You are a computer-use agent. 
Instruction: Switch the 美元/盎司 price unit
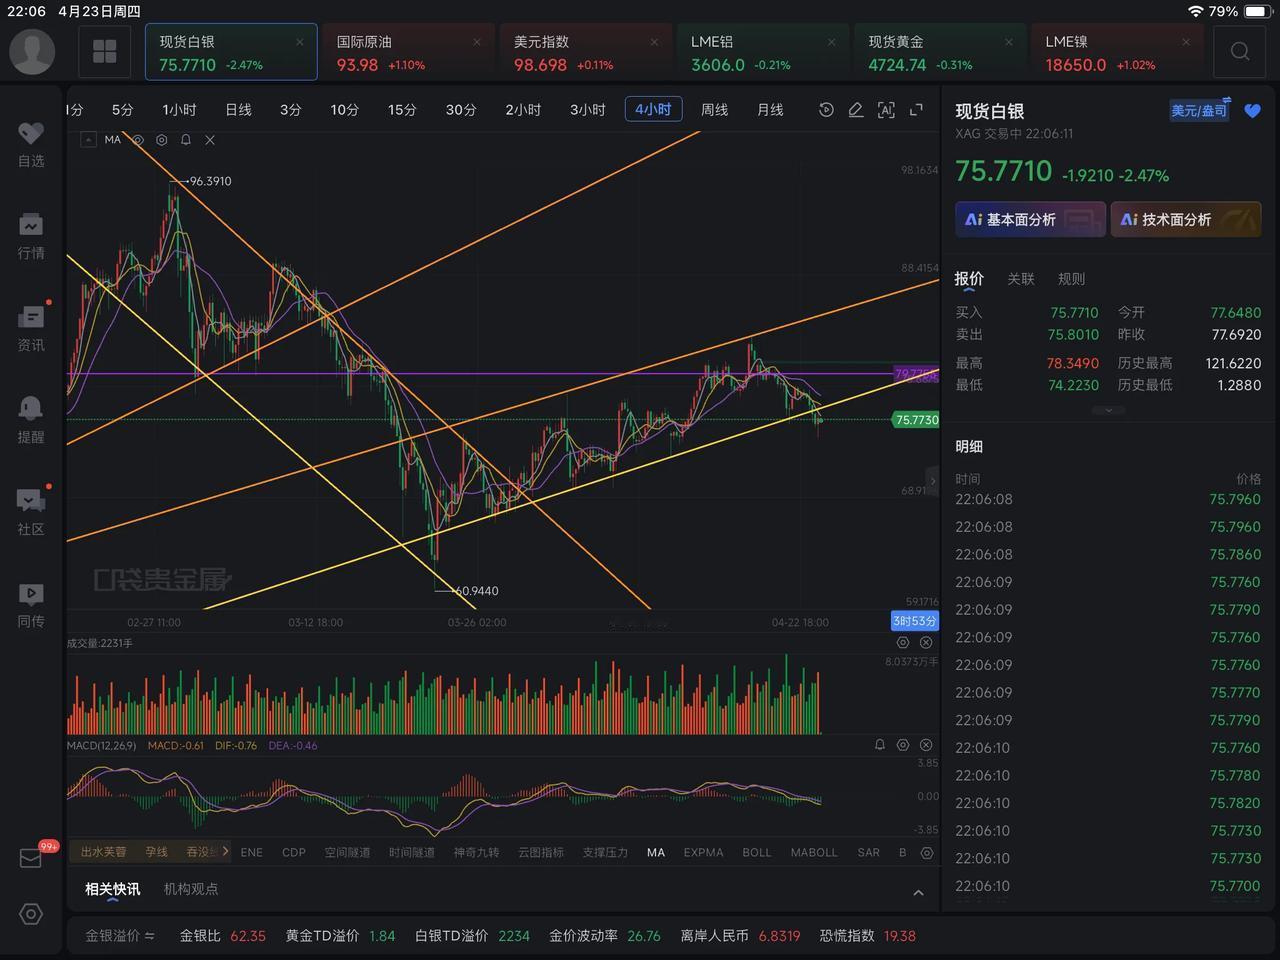[1199, 111]
